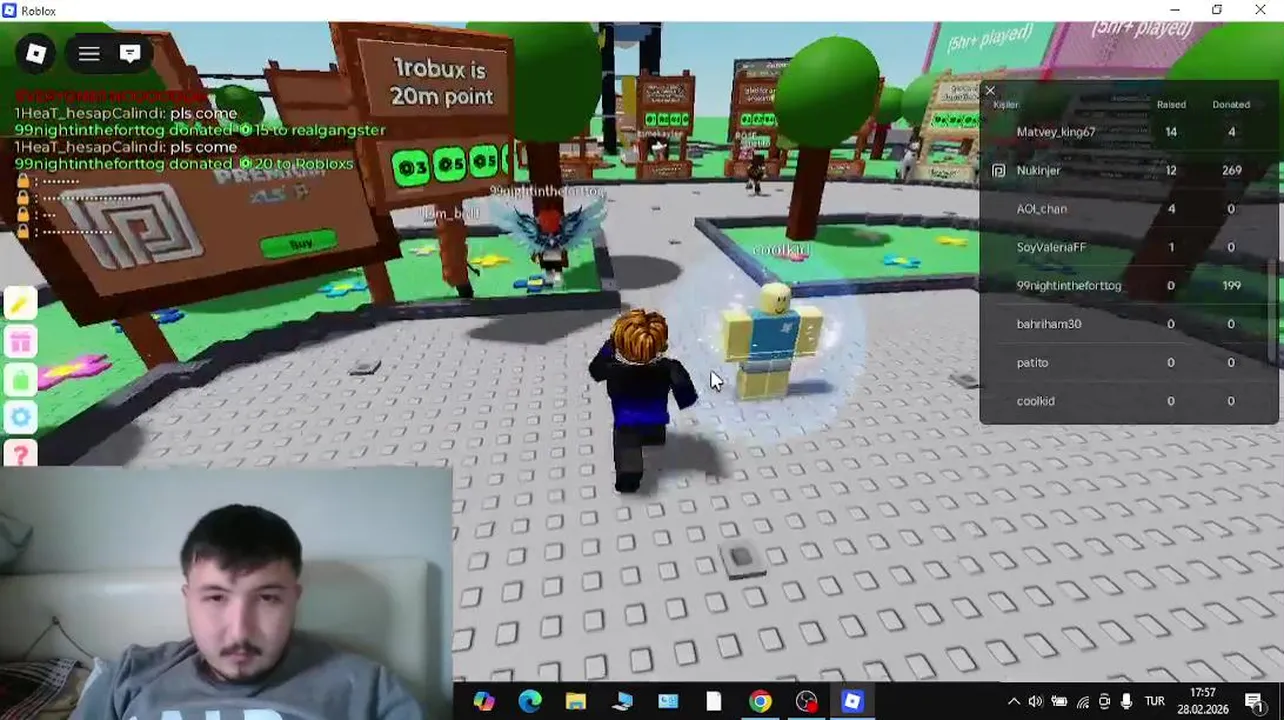Viewport: 1284px width, 720px height.
Task: Select Nukinjer player name in leaderboard
Action: (x=1038, y=171)
